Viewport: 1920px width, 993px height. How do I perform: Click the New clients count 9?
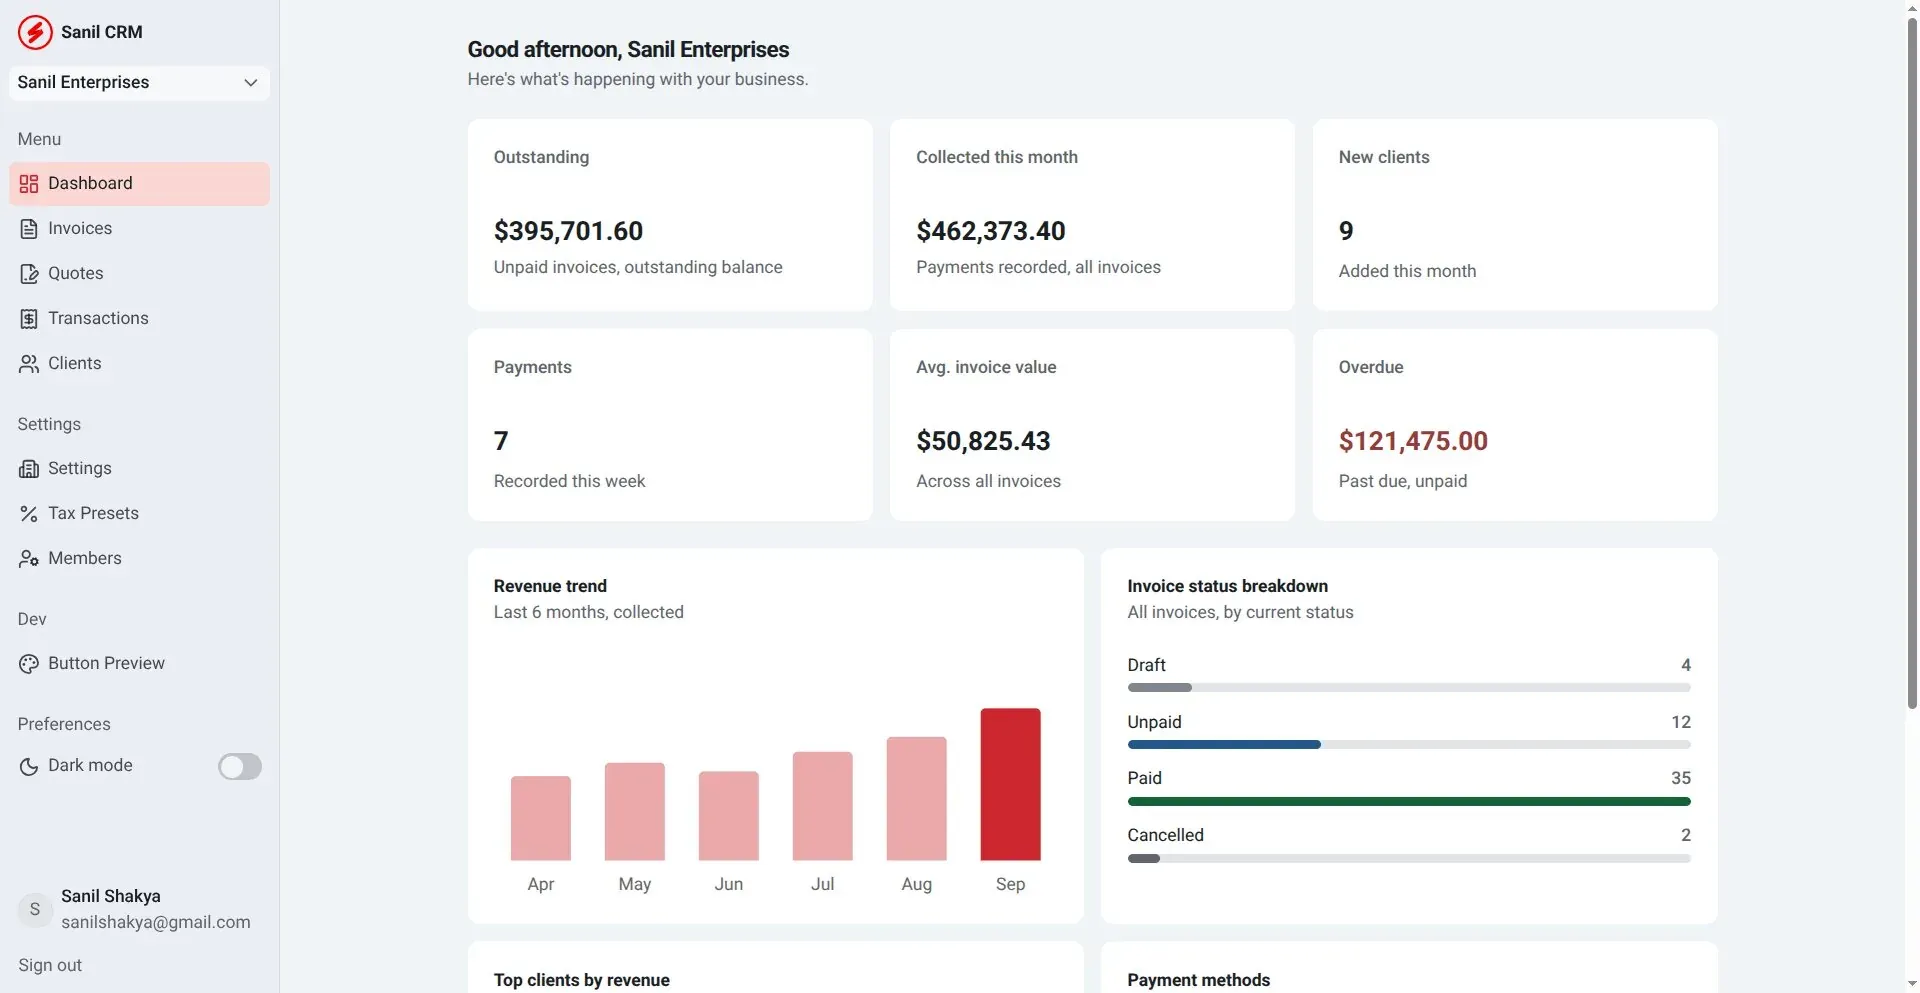tap(1346, 231)
